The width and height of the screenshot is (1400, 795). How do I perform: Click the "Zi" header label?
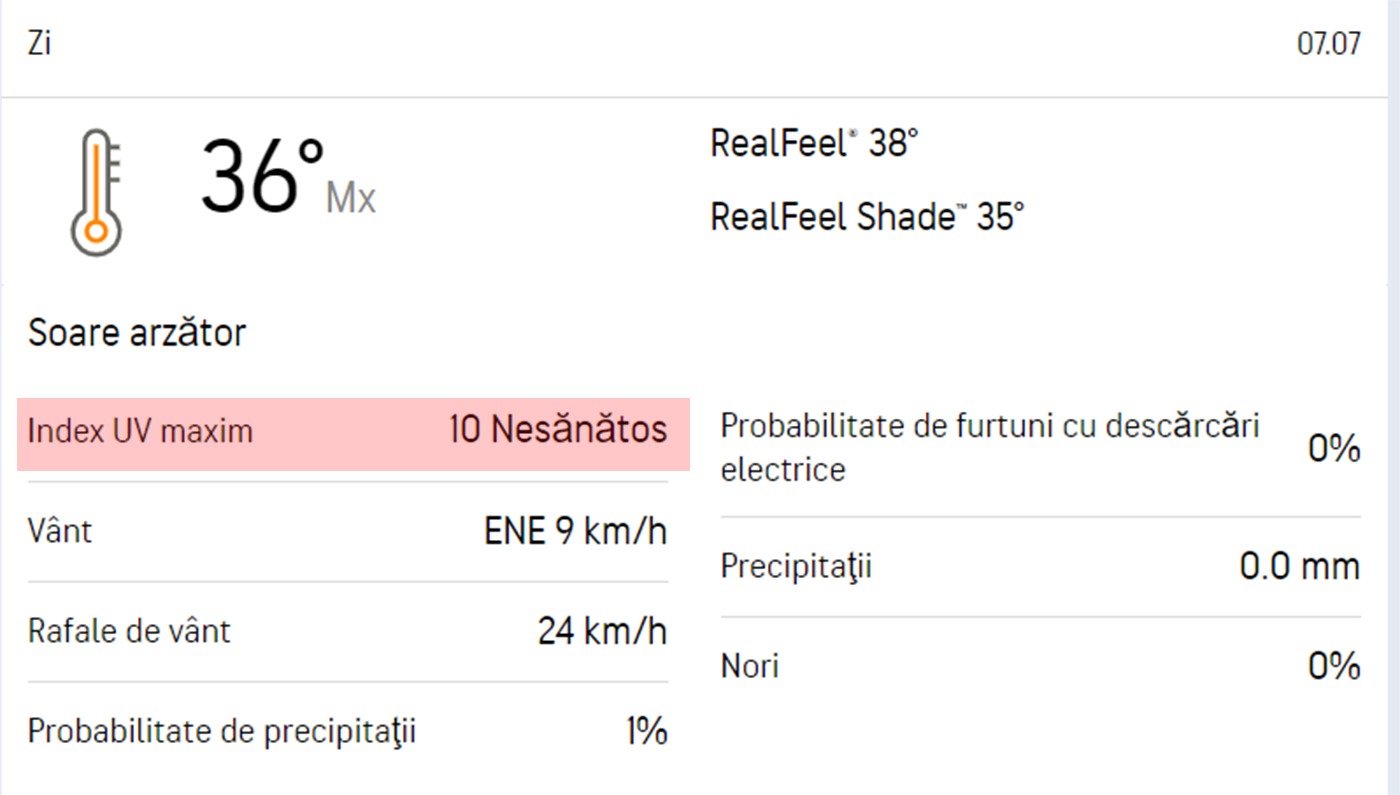(40, 45)
